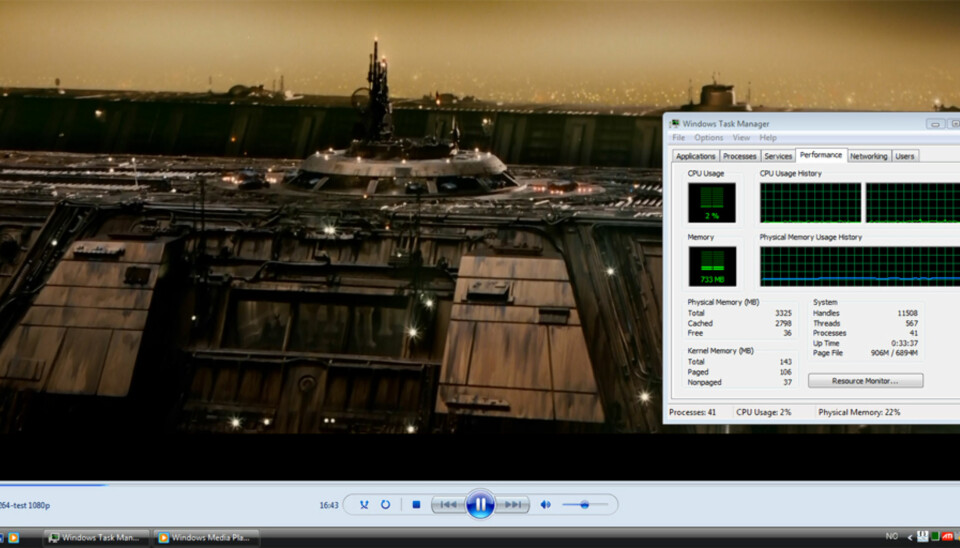This screenshot has height=548, width=960.
Task: Click the seek bar progress track
Action: pos(480,485)
